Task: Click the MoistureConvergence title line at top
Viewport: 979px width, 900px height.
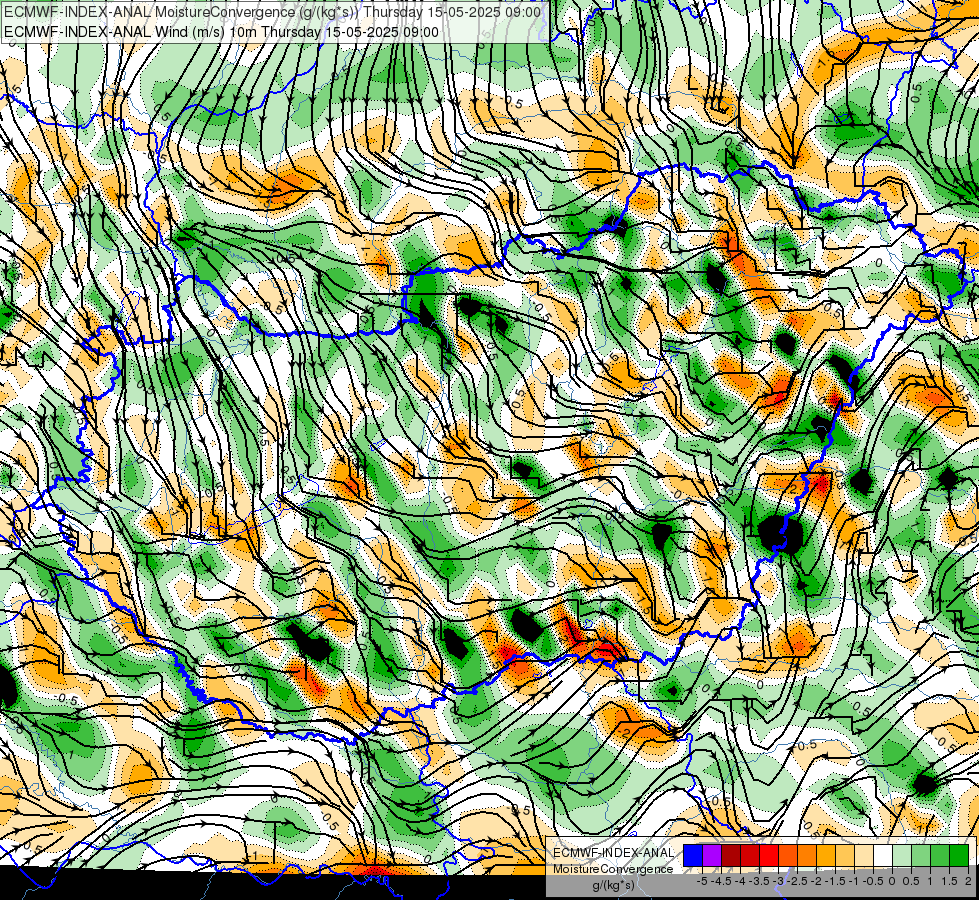Action: coord(272,12)
